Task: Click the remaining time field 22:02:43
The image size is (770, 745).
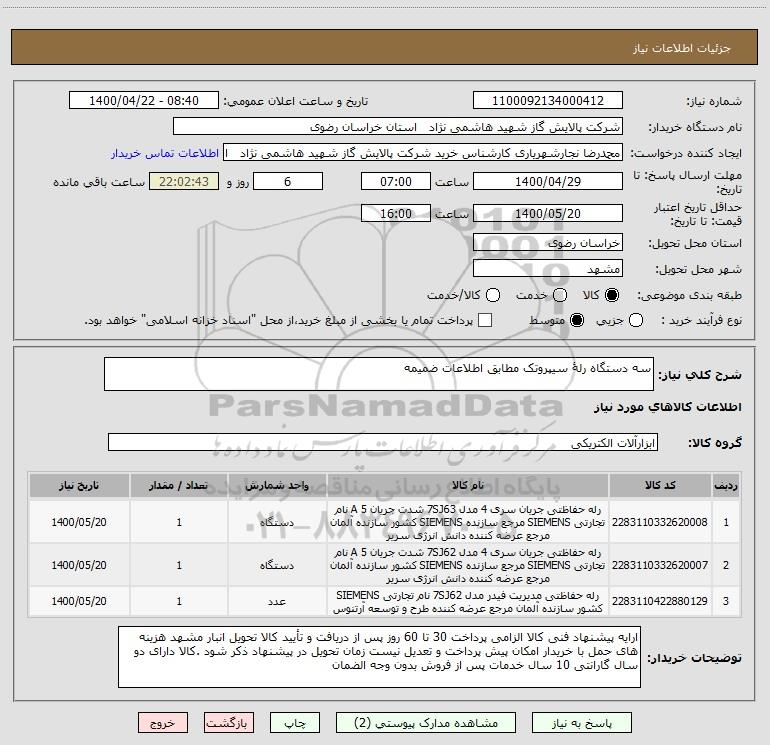Action: tap(184, 181)
